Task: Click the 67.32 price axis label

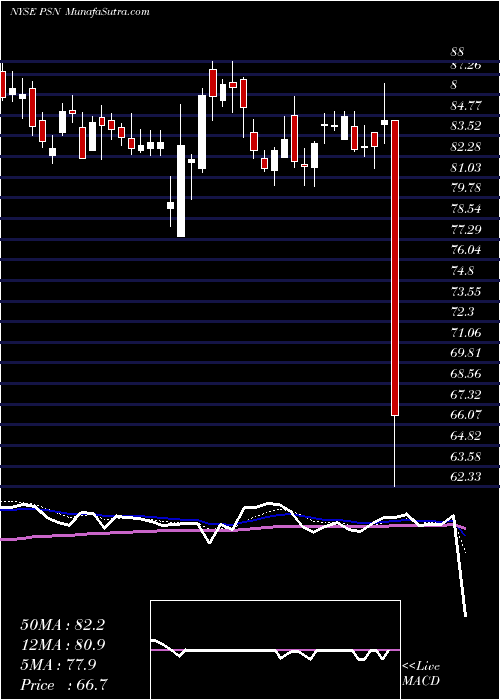Action: pos(466,395)
